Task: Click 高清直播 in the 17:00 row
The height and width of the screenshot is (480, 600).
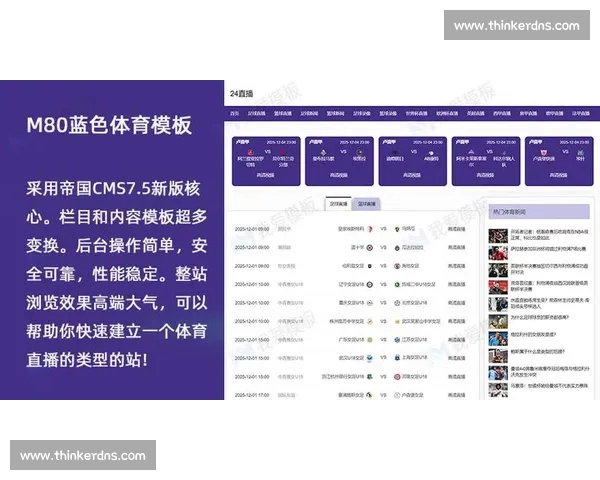Action: click(457, 395)
